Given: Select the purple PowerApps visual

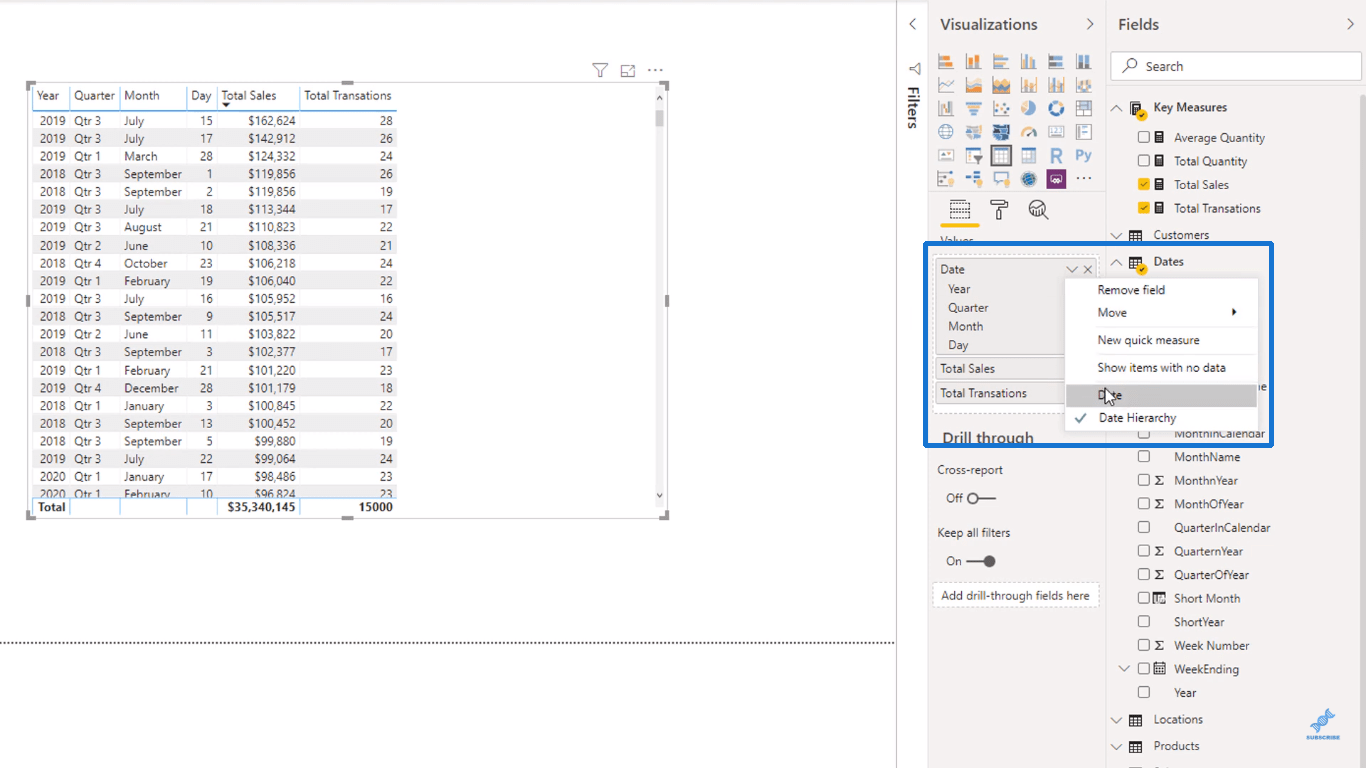Looking at the screenshot, I should (x=1056, y=178).
